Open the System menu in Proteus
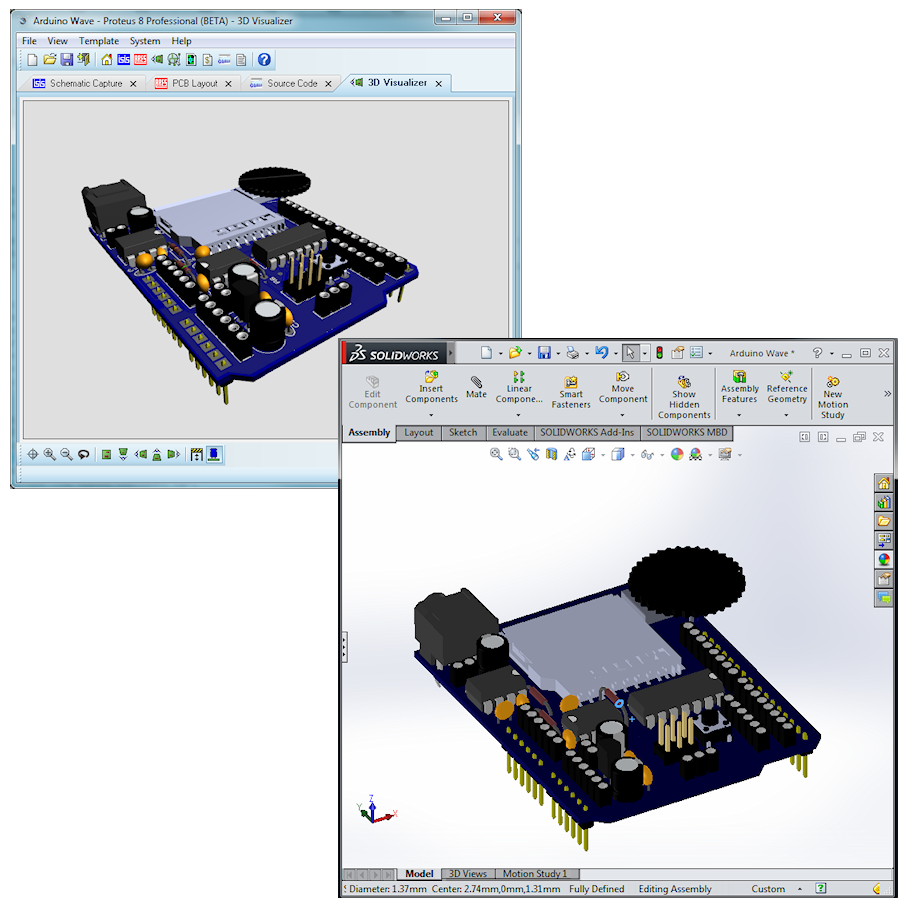Screen dimensions: 900x900 click(145, 41)
